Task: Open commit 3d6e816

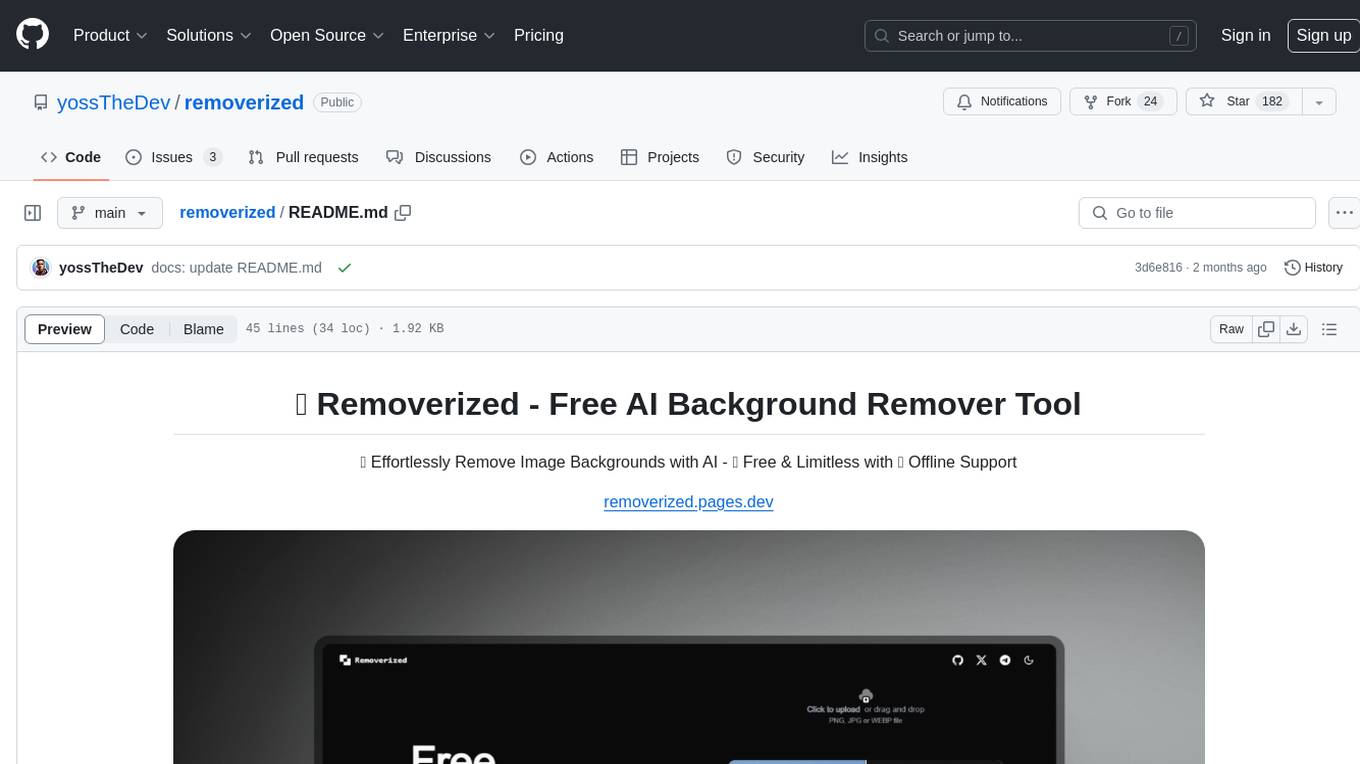Action: (1158, 268)
